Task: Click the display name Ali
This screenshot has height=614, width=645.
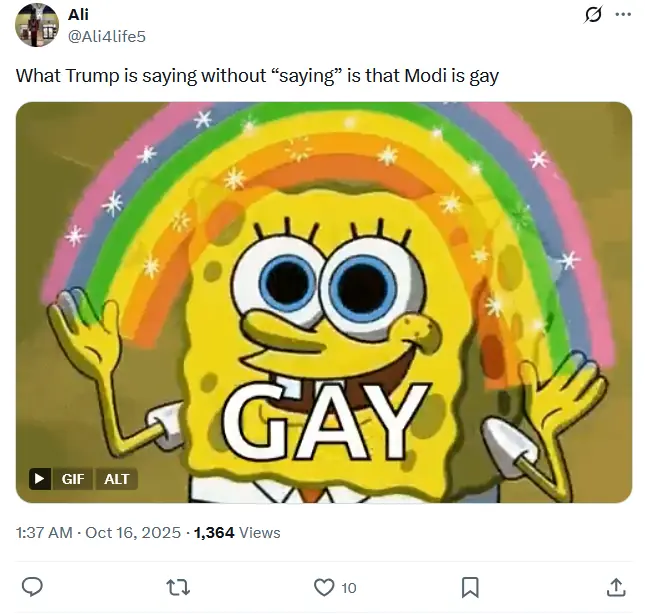Action: coord(78,14)
